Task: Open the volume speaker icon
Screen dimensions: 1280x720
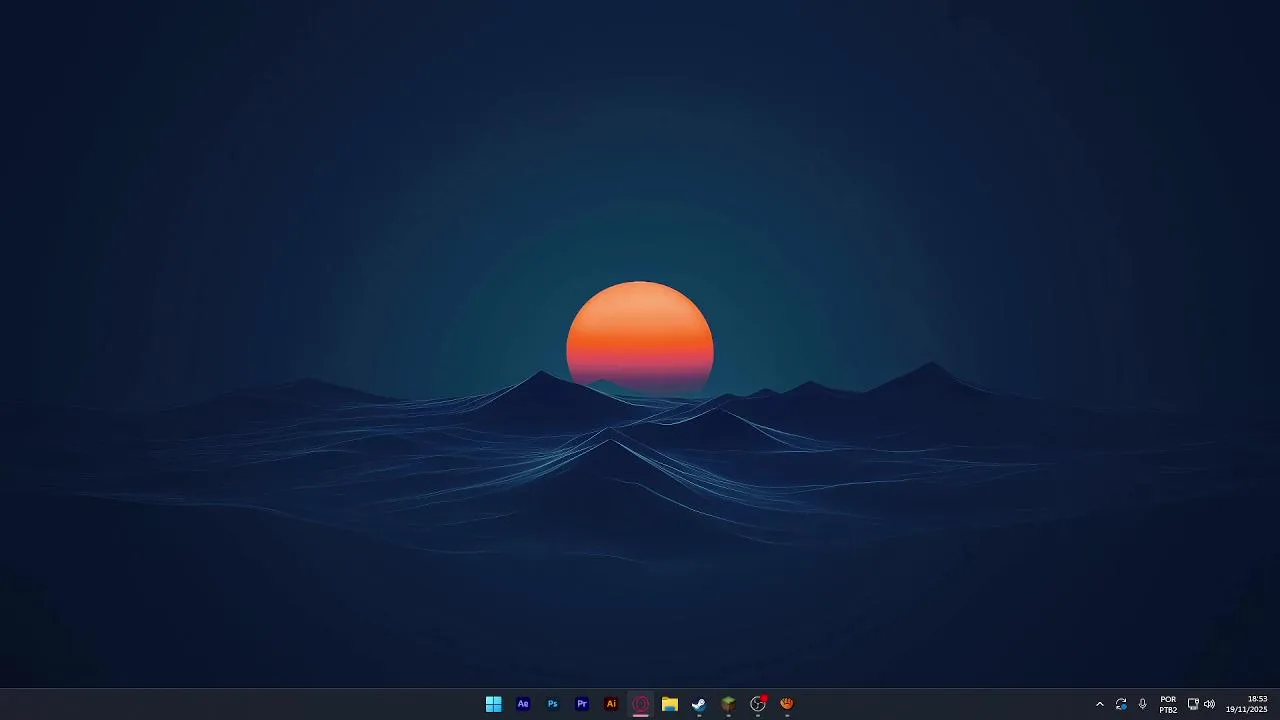Action: point(1209,704)
